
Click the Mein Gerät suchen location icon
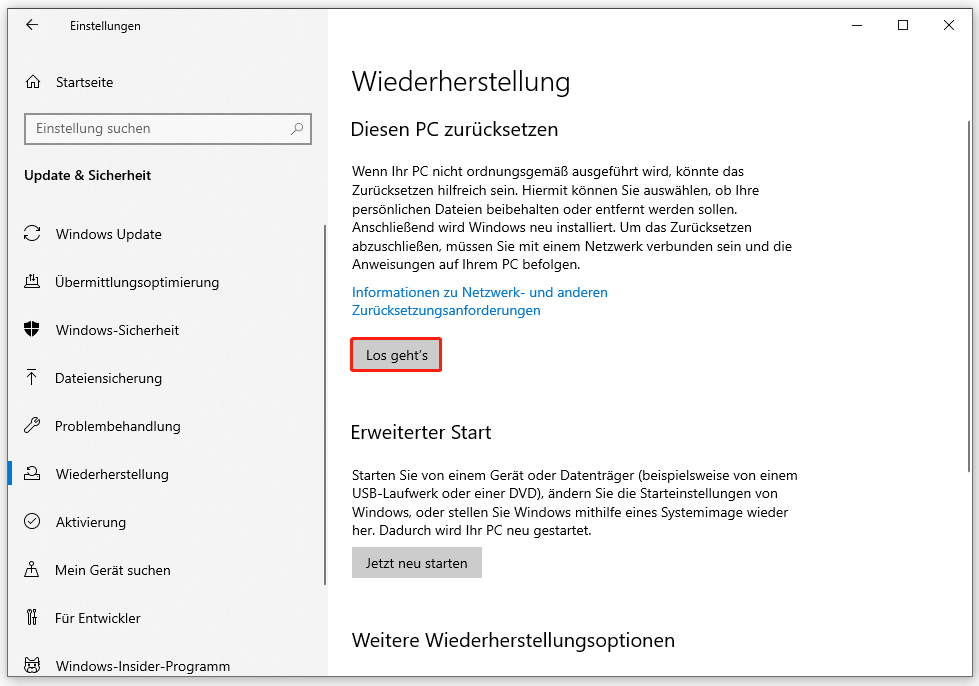(33, 569)
